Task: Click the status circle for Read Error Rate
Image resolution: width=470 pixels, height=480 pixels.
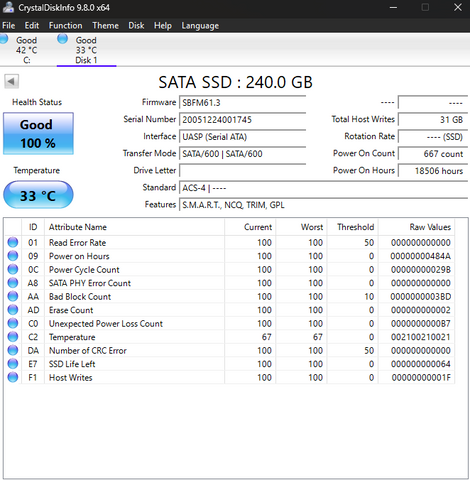Action: click(x=13, y=242)
